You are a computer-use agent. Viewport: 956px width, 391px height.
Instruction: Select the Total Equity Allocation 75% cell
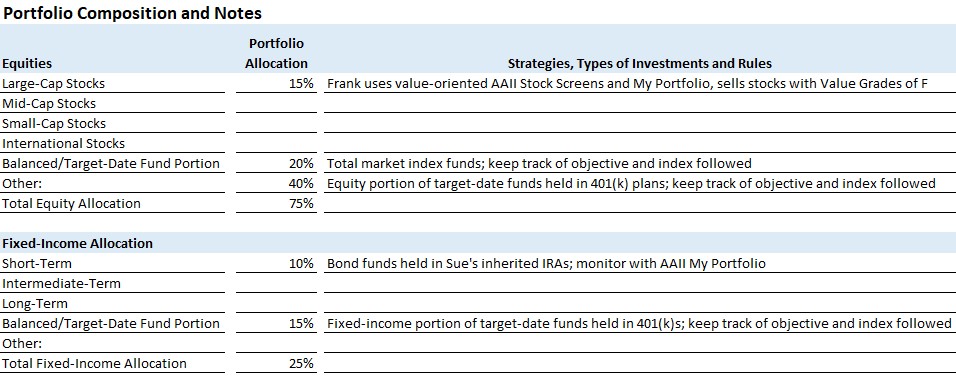[x=276, y=204]
